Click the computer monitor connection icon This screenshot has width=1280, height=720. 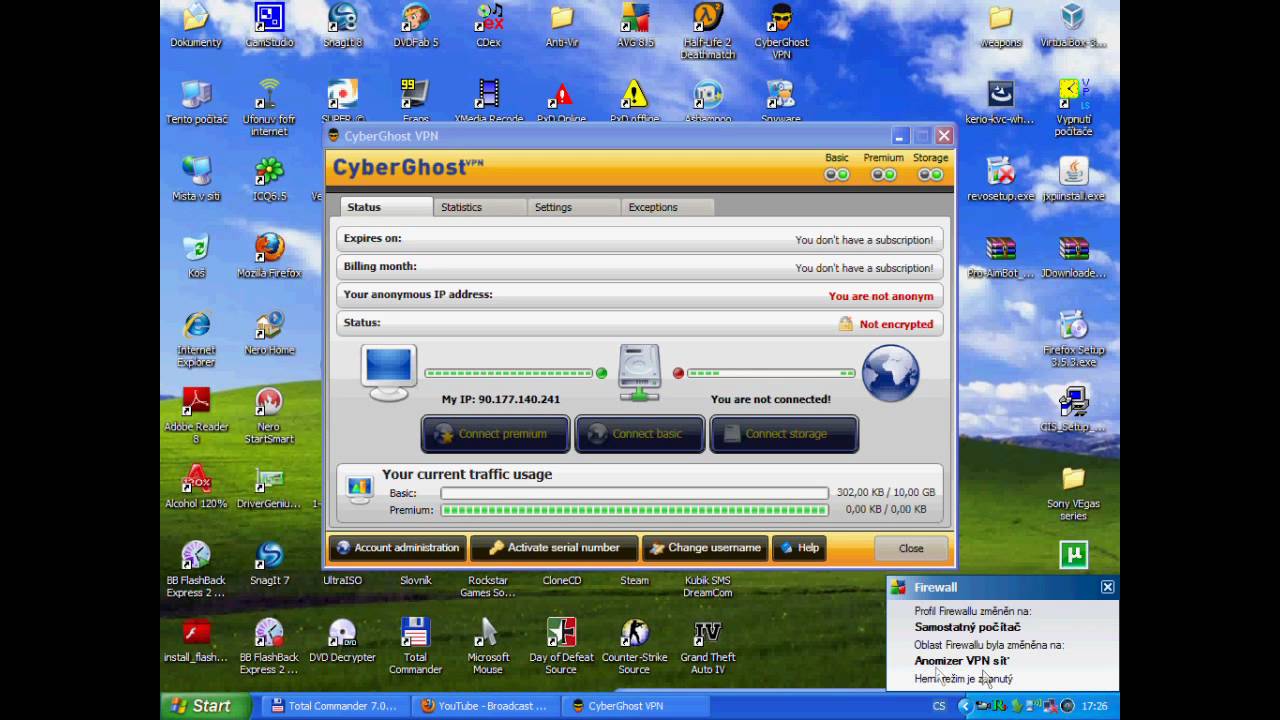point(388,373)
